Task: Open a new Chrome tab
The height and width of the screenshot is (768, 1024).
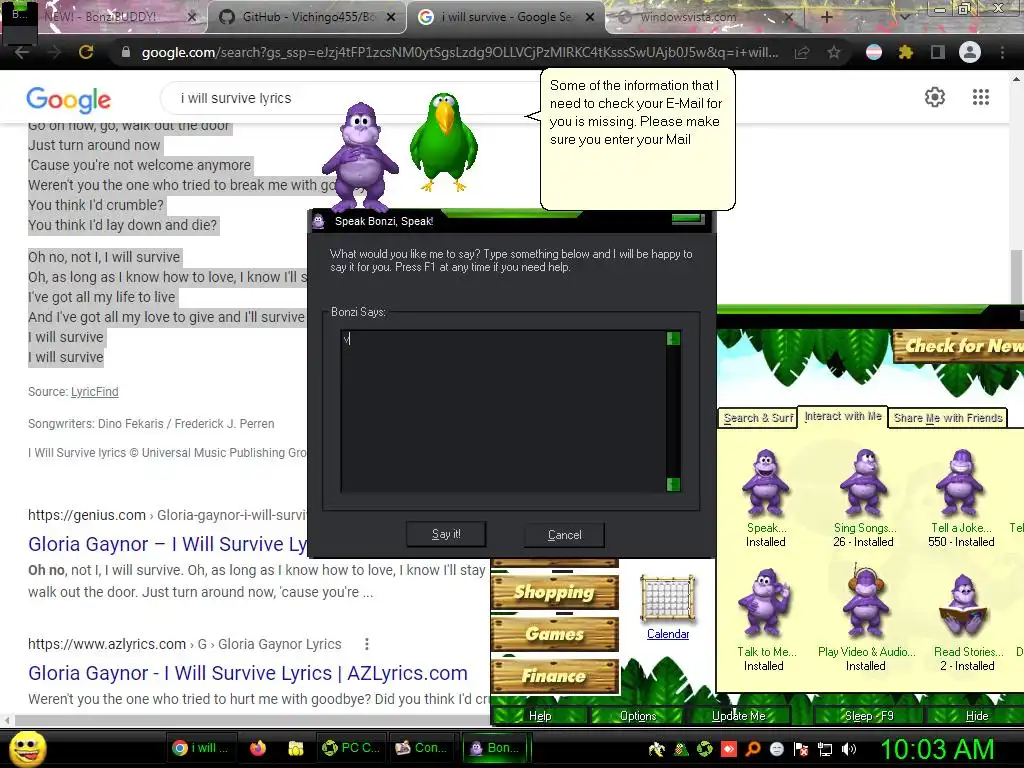Action: point(826,17)
